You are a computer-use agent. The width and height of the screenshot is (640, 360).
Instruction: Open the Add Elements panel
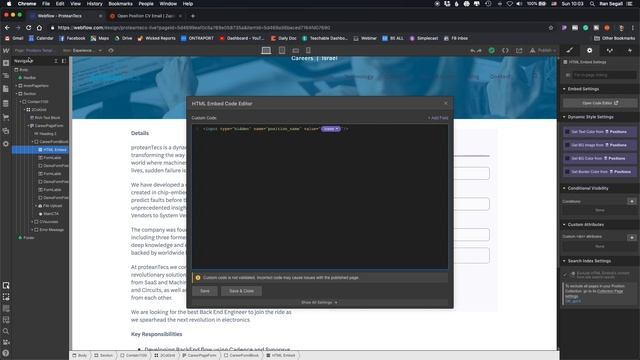pos(6,63)
